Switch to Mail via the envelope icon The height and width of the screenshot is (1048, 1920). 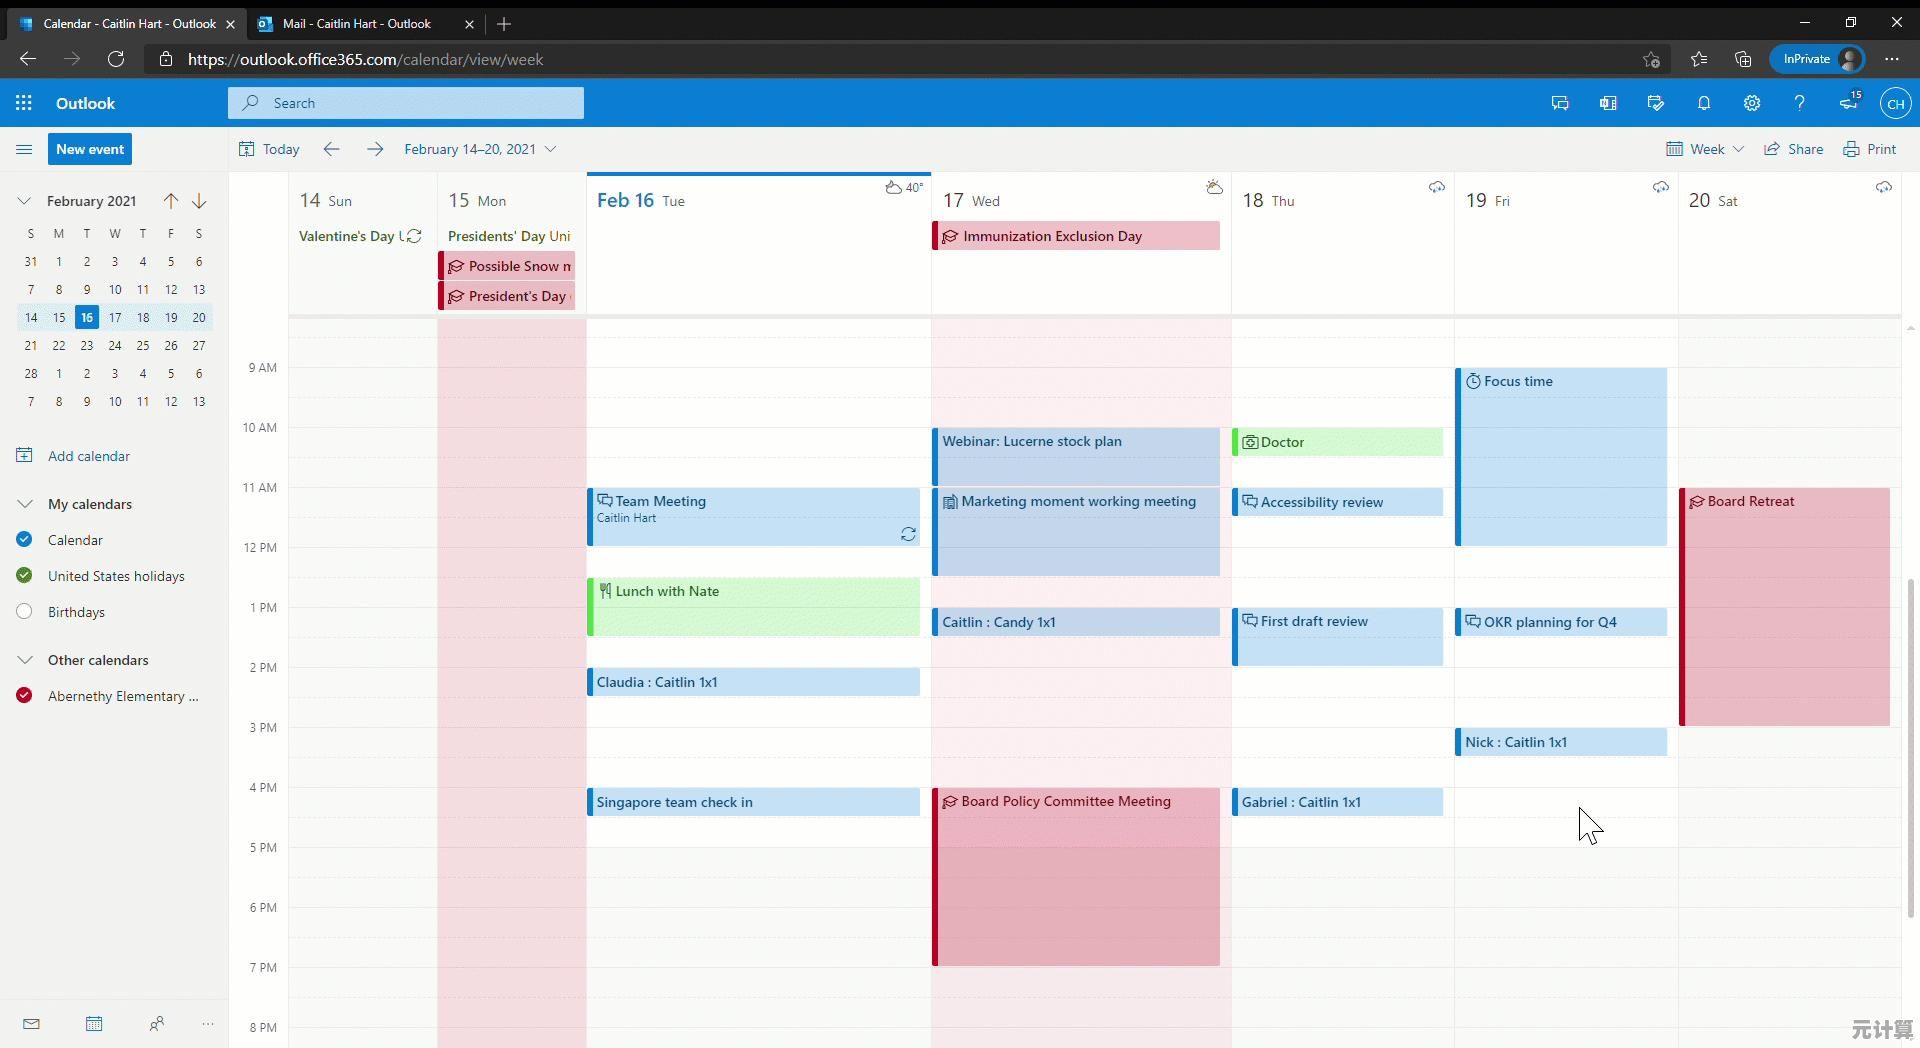pos(31,1023)
